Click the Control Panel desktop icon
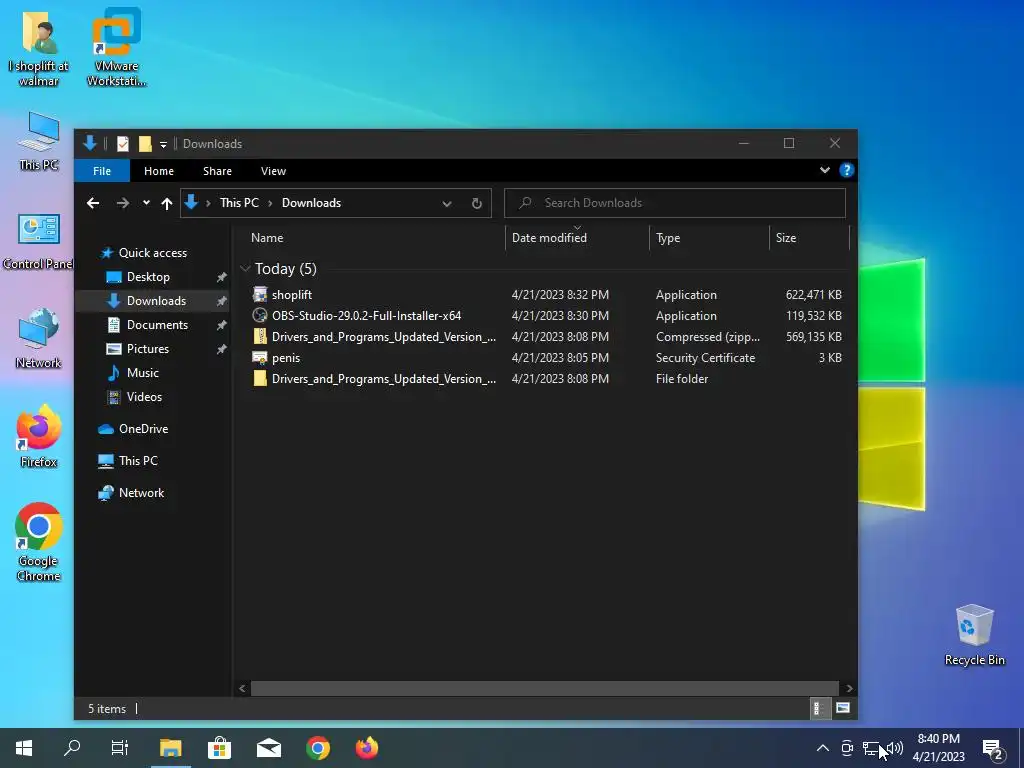Viewport: 1024px width, 768px height. [38, 241]
